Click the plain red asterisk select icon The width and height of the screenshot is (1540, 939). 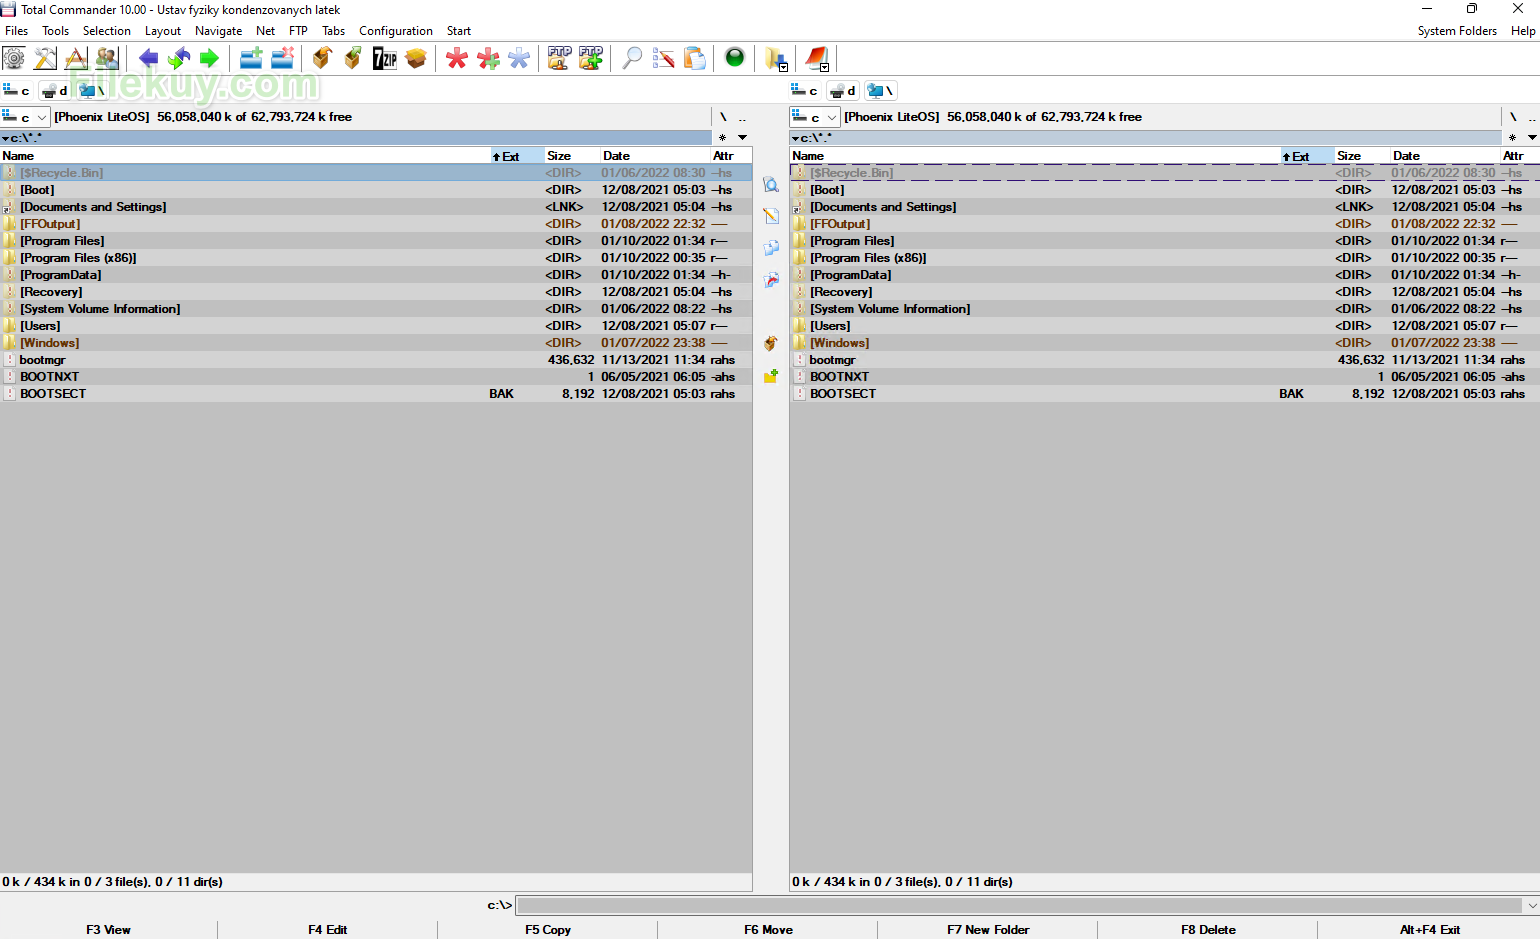(457, 58)
